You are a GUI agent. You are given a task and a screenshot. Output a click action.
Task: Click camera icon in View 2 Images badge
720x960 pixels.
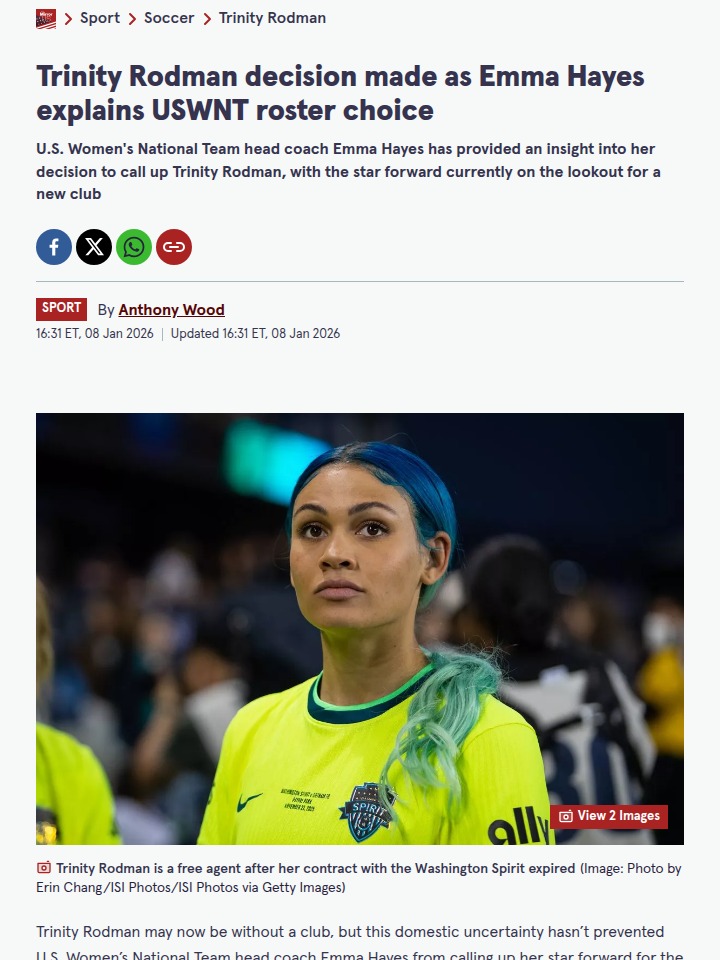click(566, 816)
